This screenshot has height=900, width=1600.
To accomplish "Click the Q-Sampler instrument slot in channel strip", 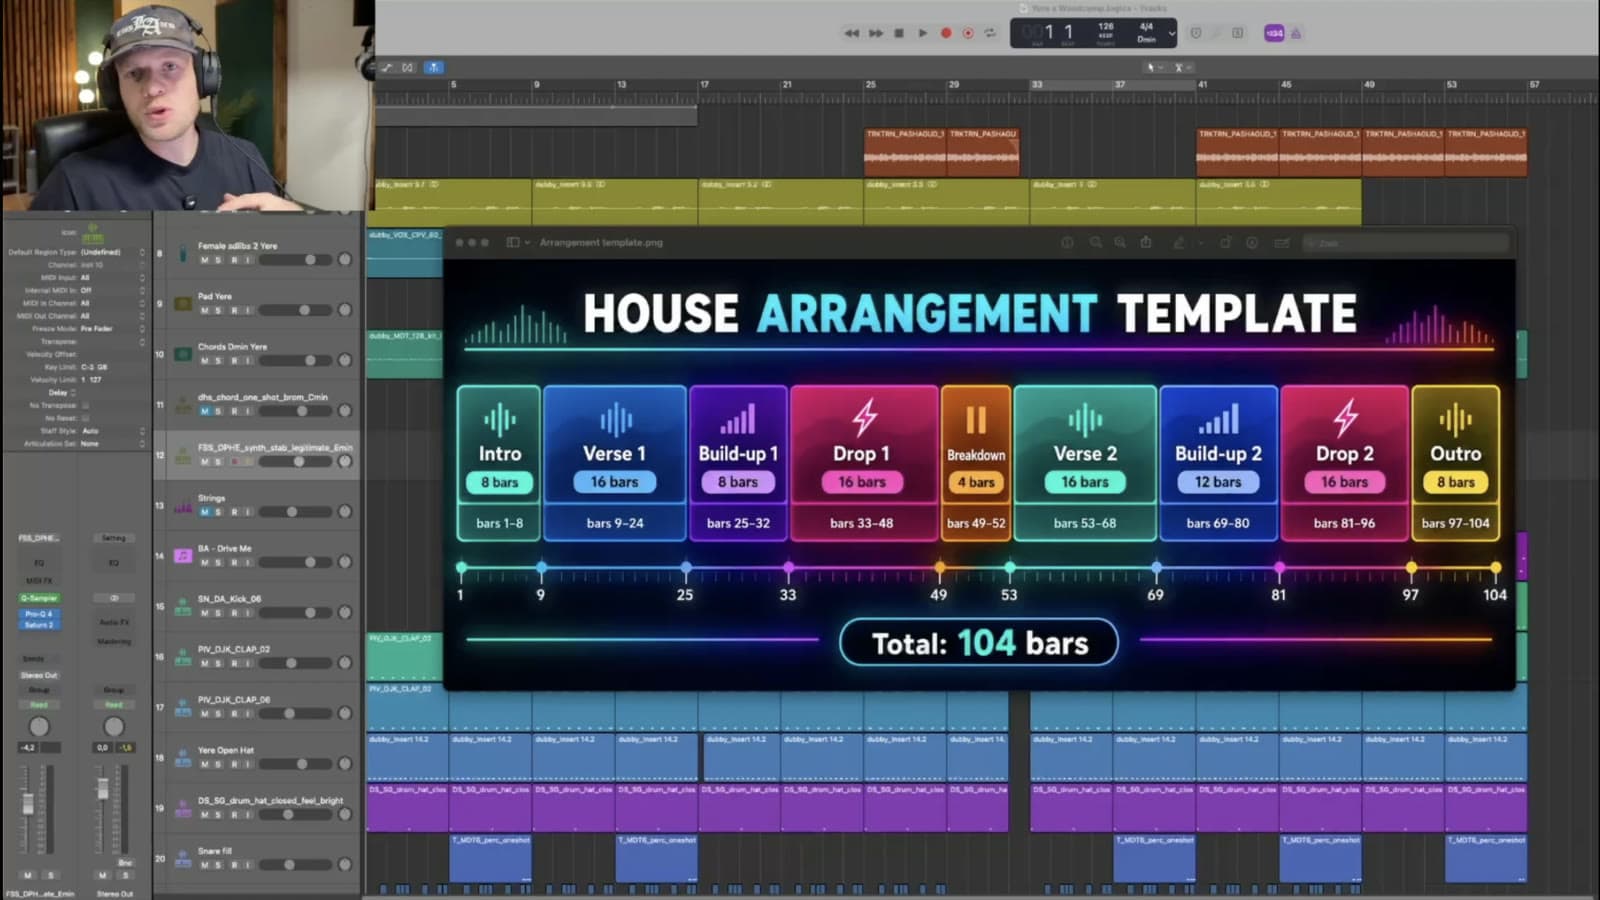I will (39, 598).
